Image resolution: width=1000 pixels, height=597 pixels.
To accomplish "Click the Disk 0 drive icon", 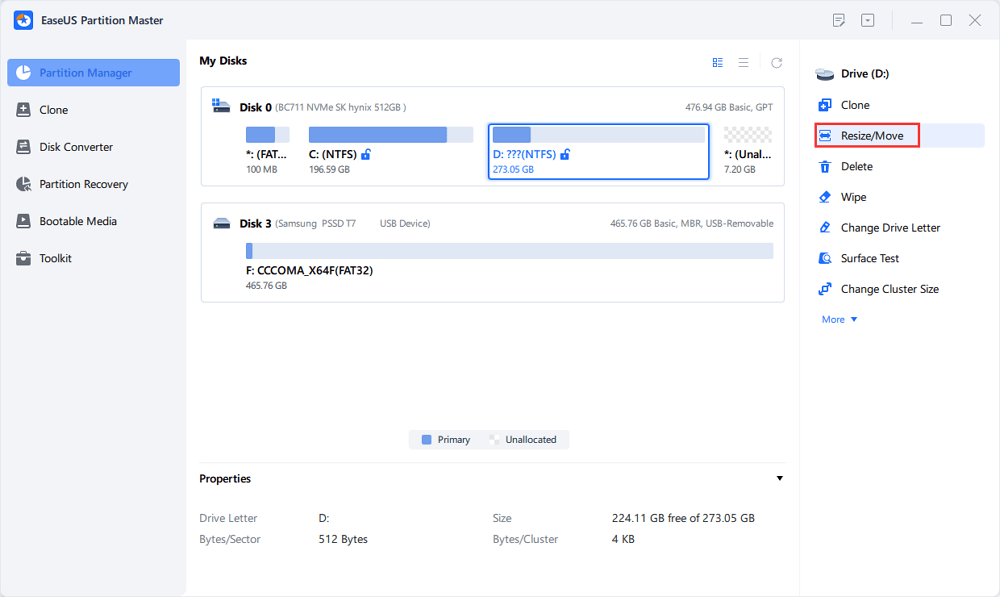I will coord(221,106).
